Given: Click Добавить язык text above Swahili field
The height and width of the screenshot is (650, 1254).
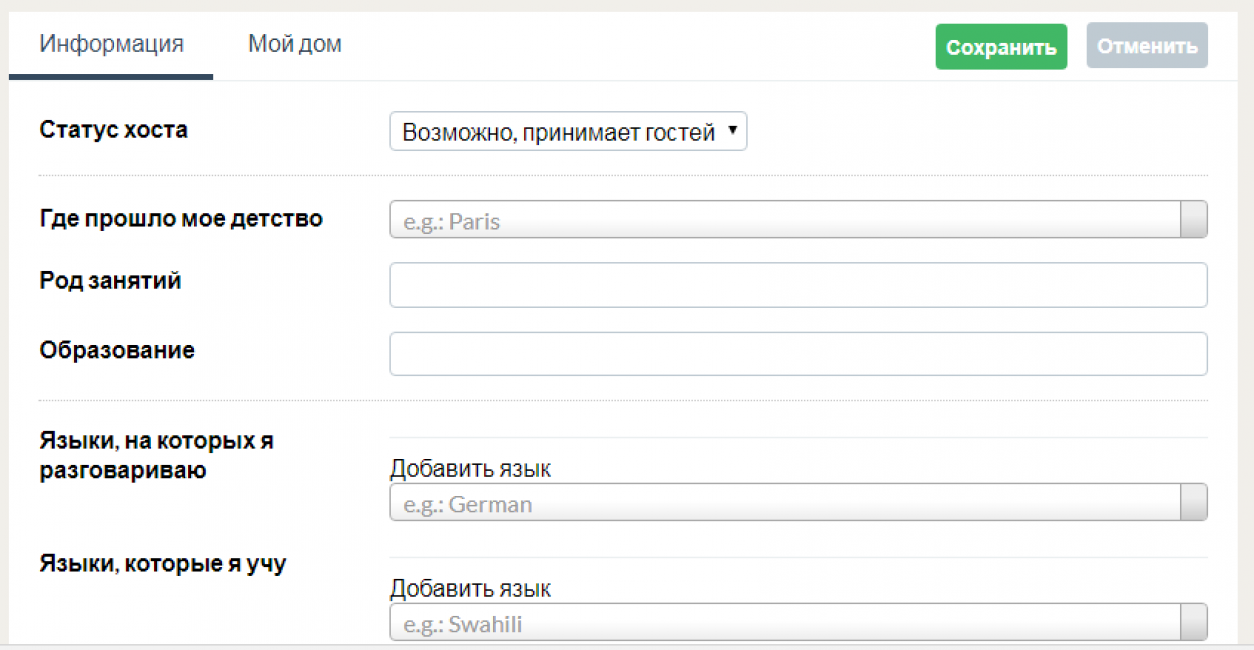Looking at the screenshot, I should point(470,589).
